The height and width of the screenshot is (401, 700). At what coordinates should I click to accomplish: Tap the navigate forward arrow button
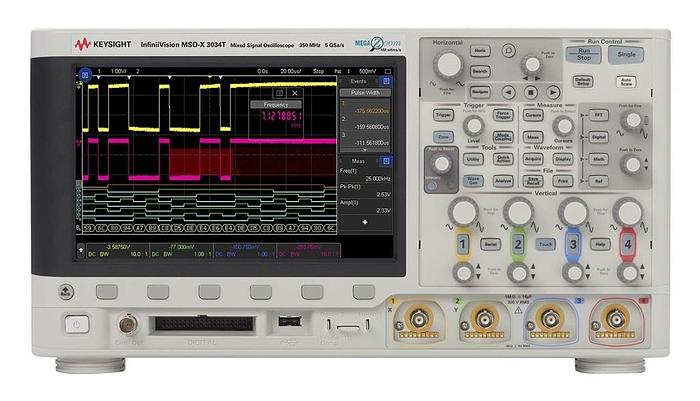[553, 92]
